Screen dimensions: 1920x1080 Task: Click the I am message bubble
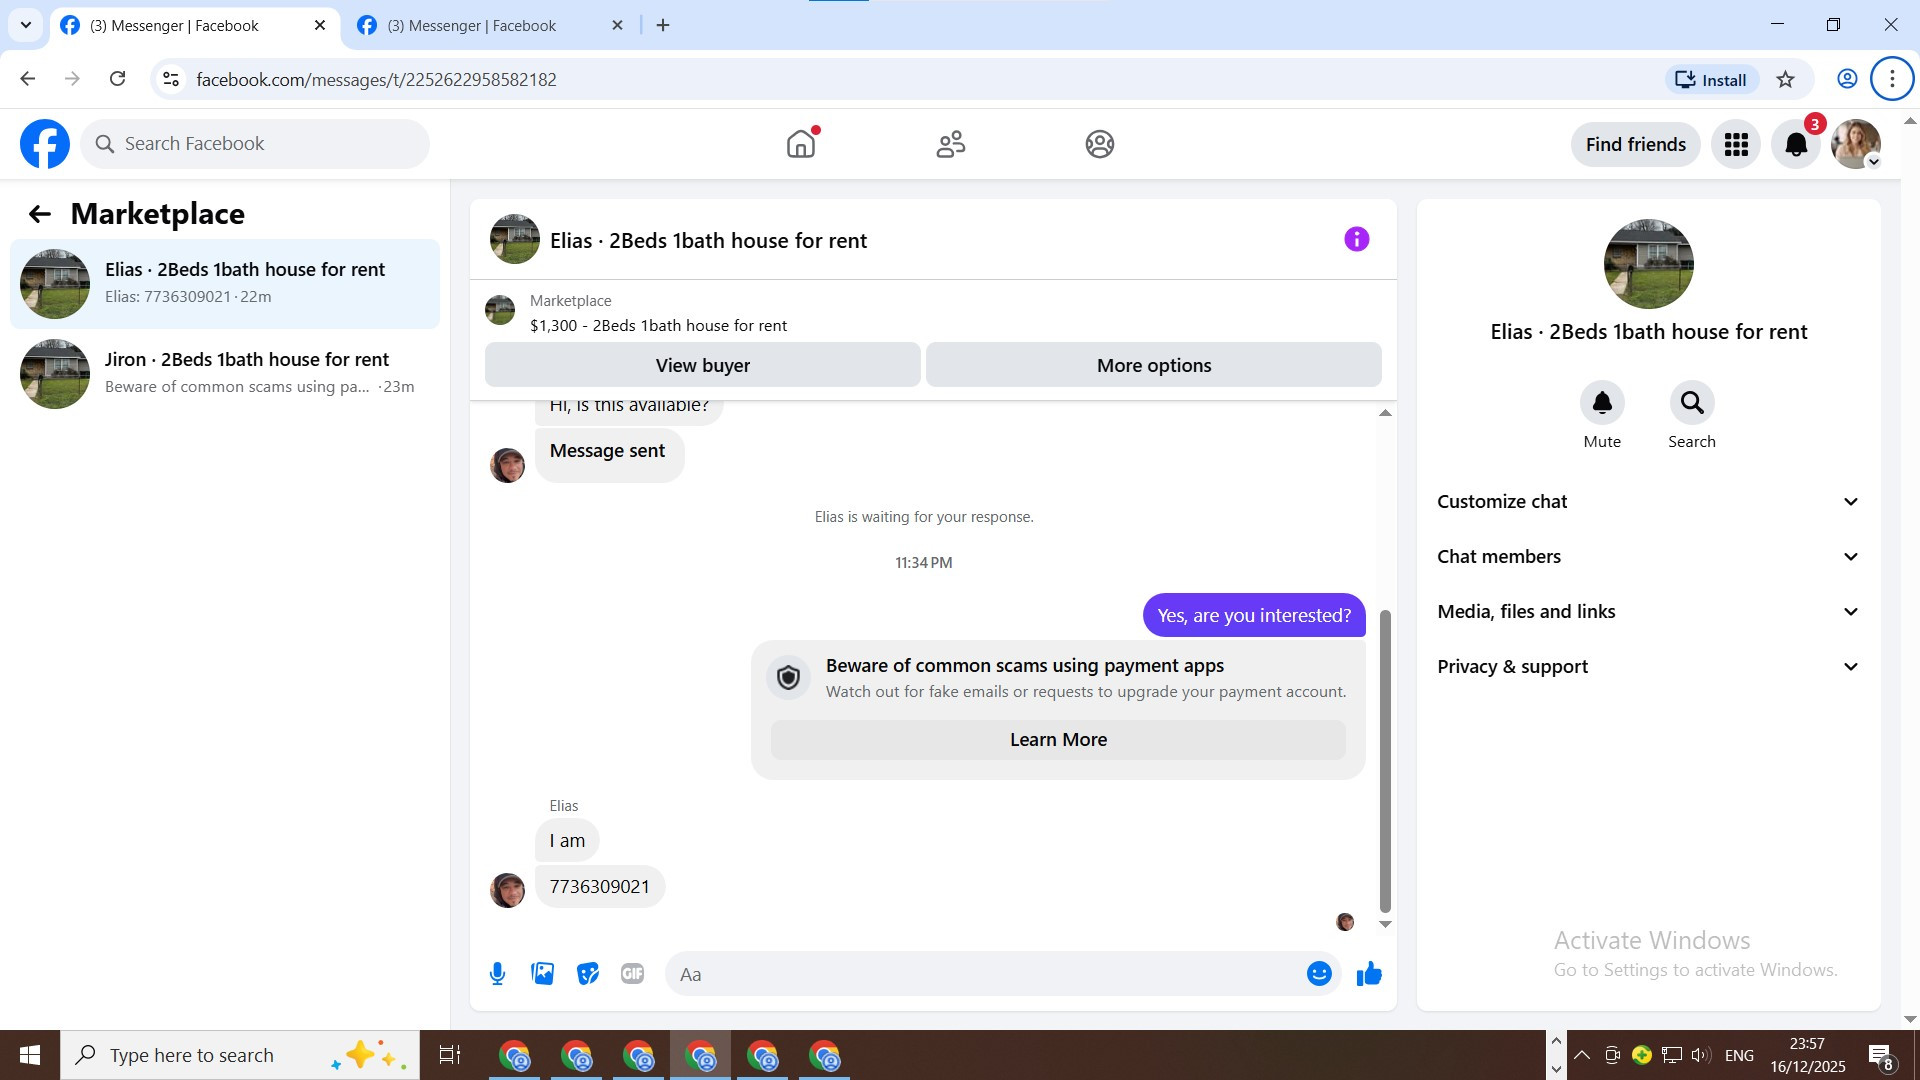coord(567,841)
